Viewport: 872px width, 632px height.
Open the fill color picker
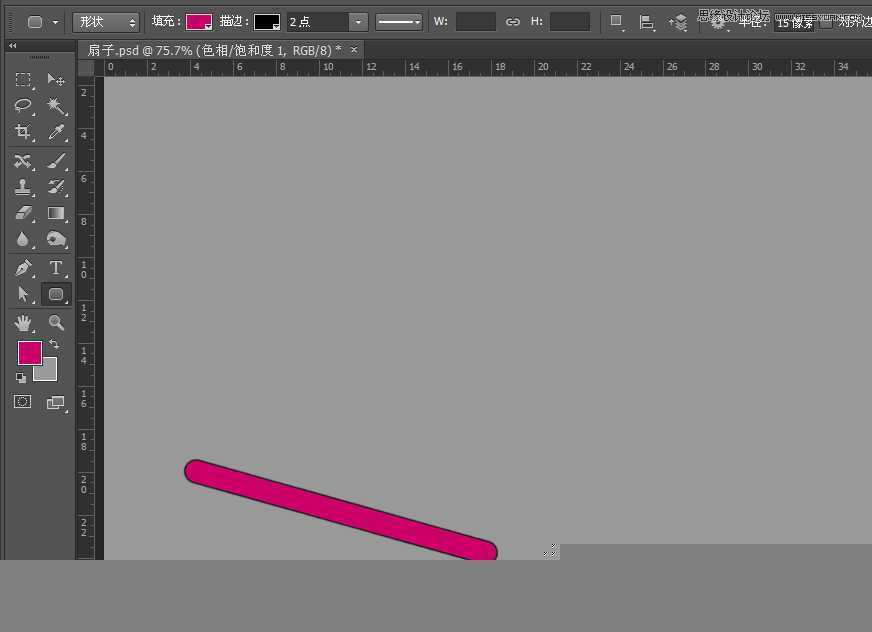[x=199, y=22]
